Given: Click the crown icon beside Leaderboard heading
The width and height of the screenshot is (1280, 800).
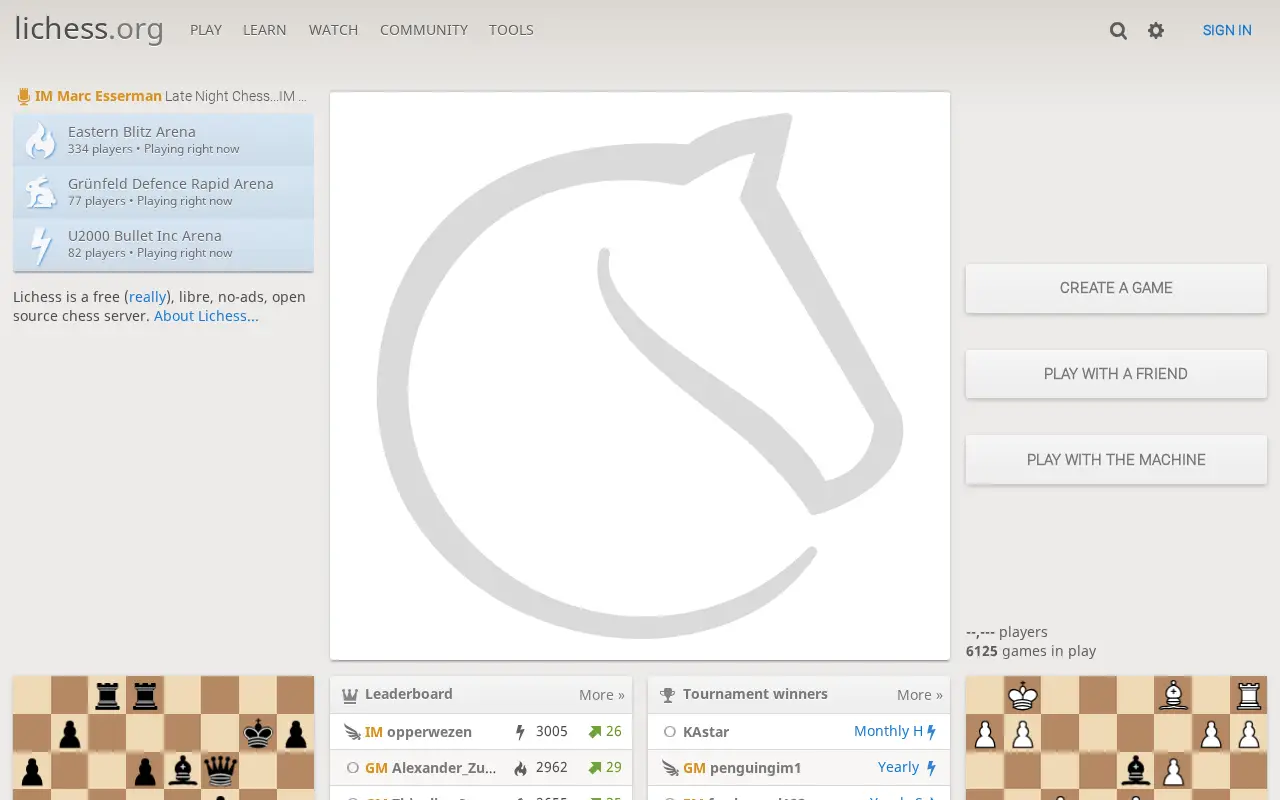Looking at the screenshot, I should [x=350, y=695].
